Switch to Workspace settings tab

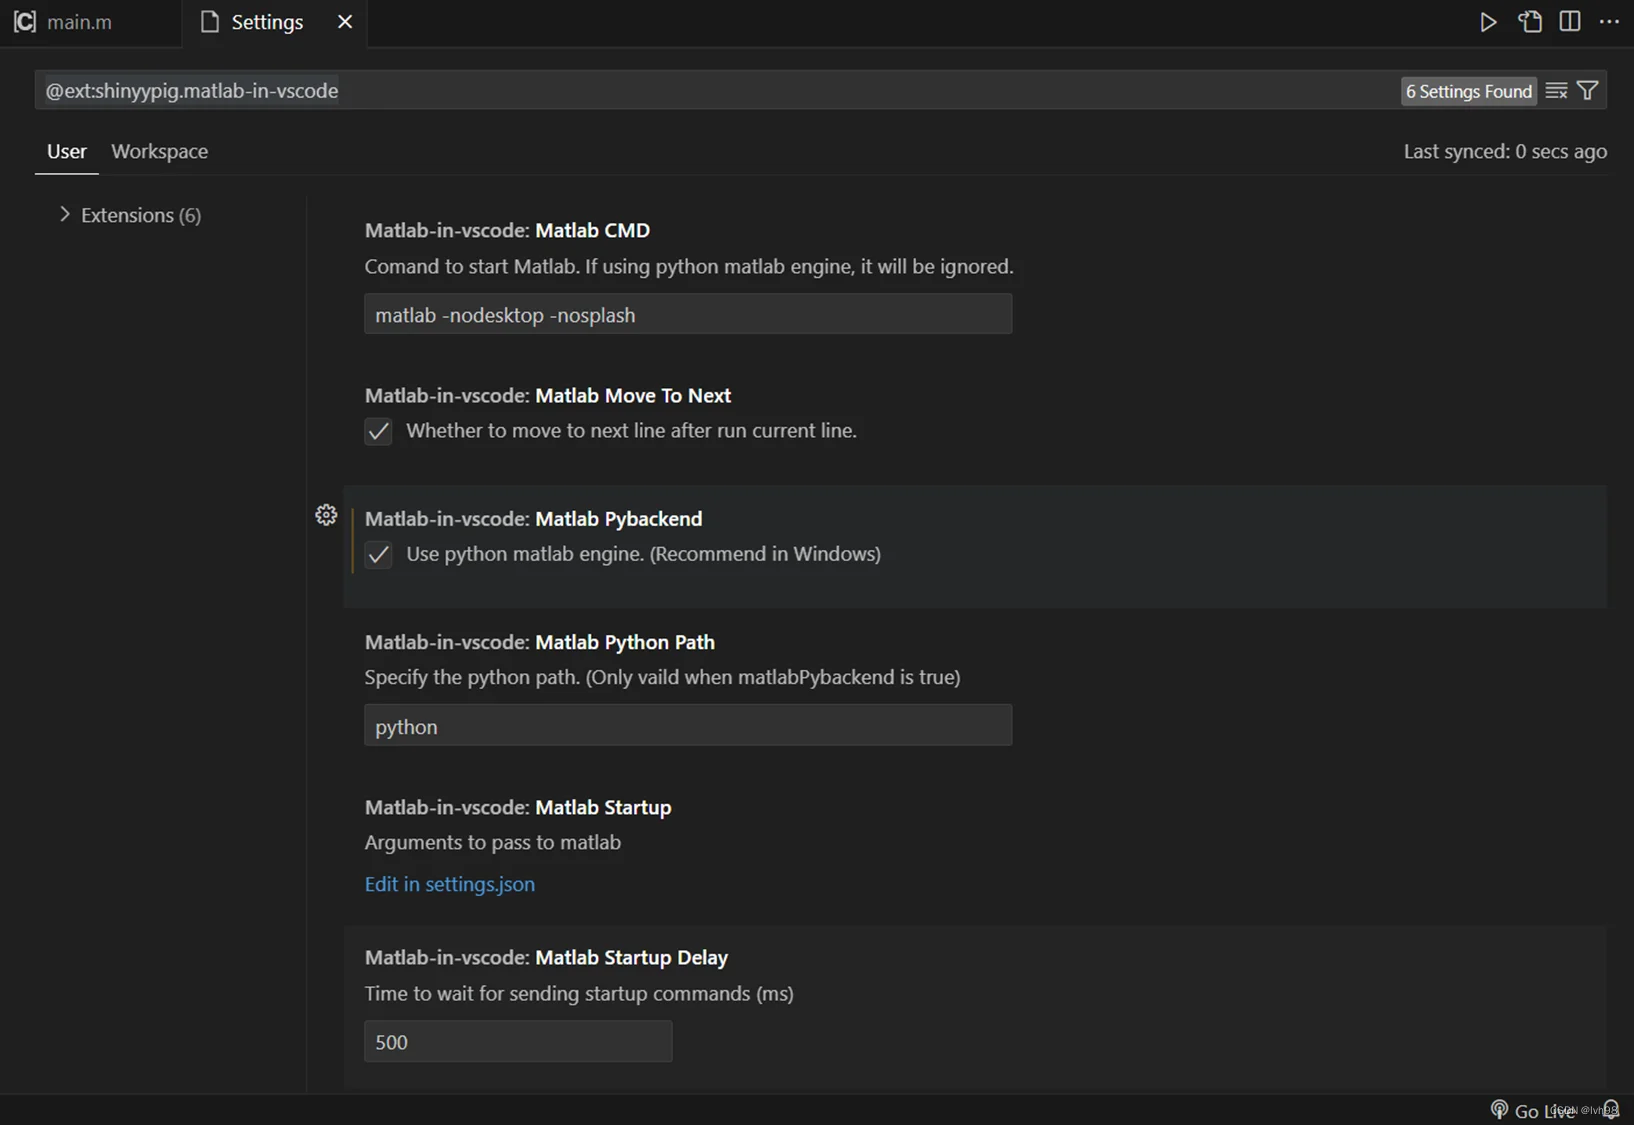(160, 151)
